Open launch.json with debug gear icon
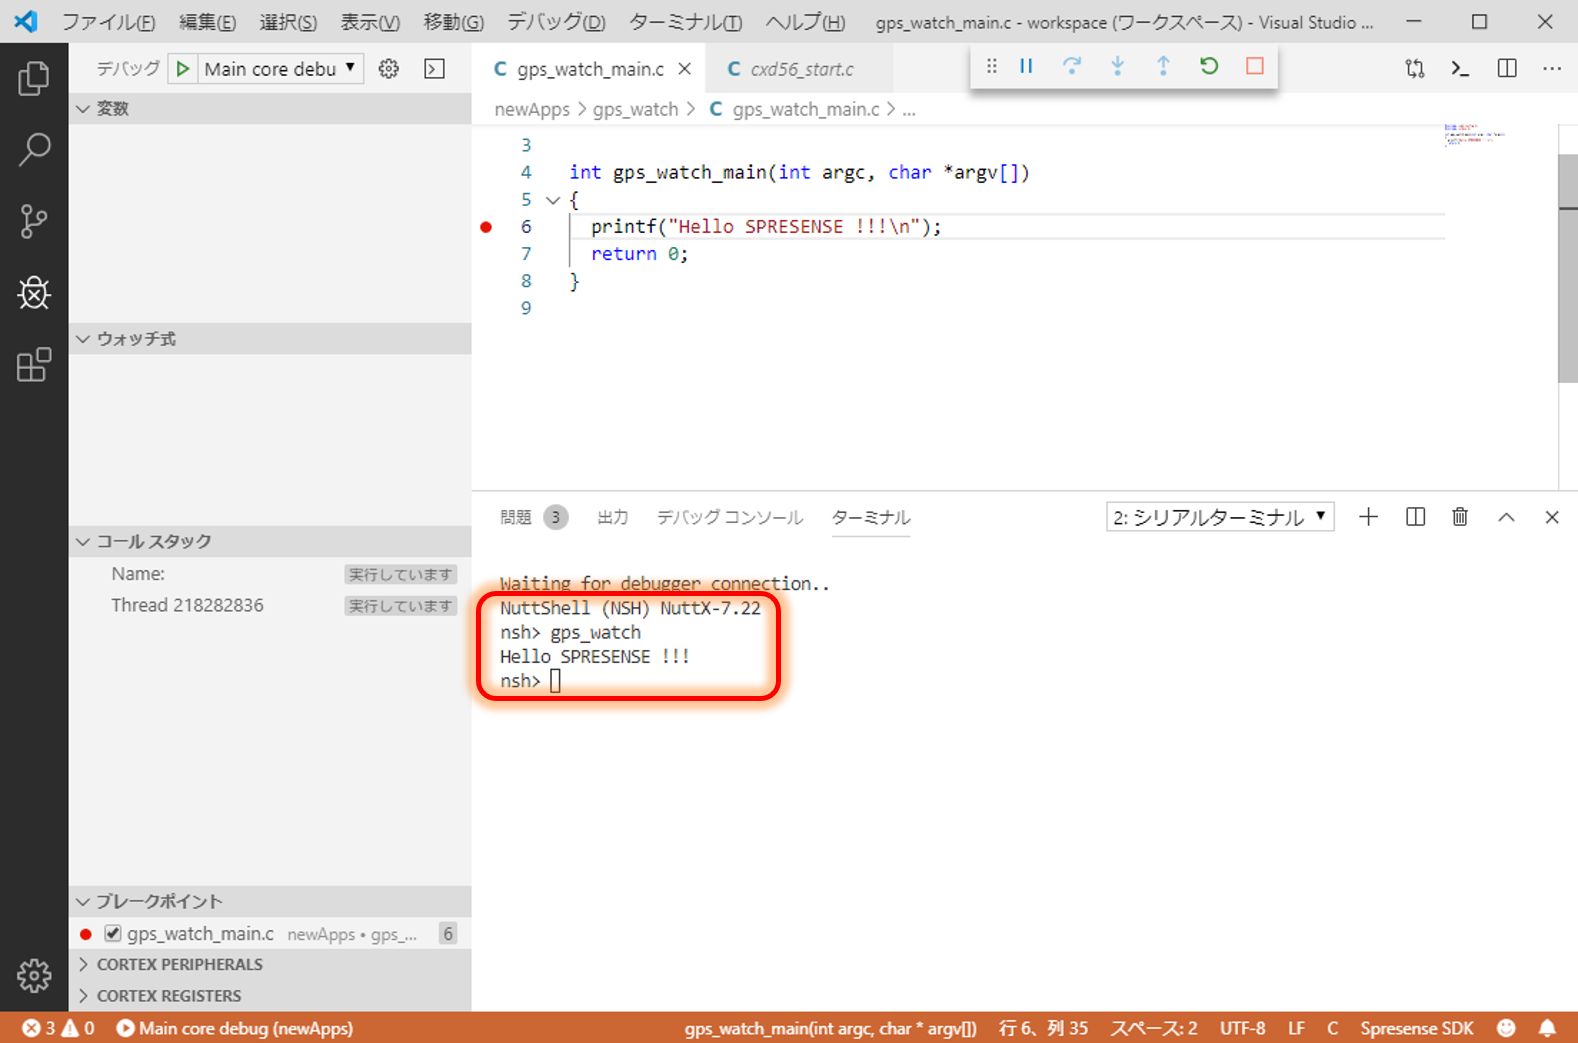1578x1043 pixels. [389, 69]
